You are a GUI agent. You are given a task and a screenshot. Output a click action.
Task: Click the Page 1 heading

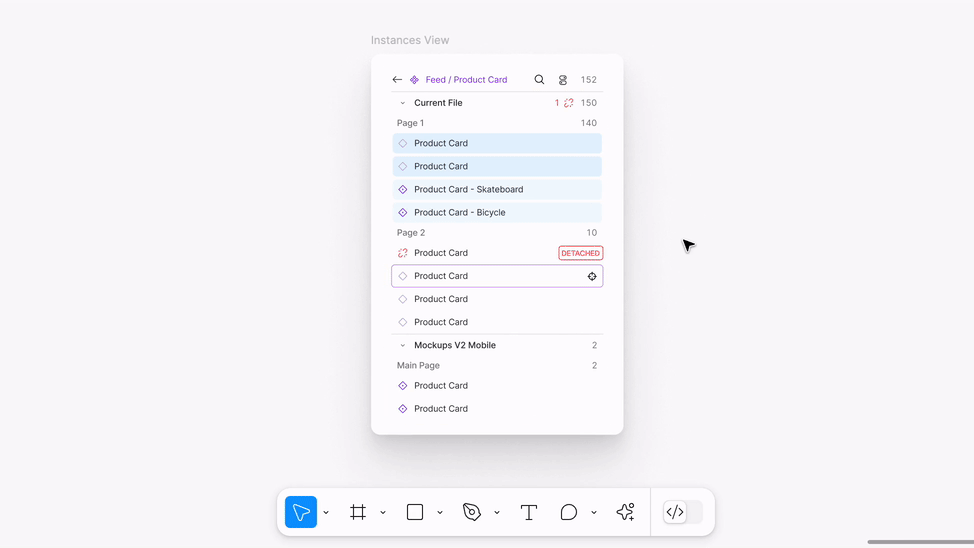pos(411,123)
